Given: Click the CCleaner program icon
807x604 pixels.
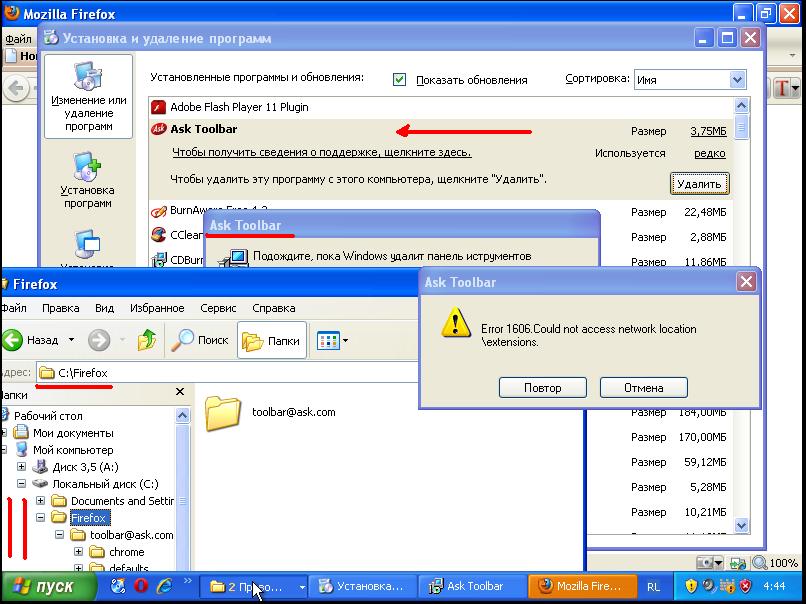Looking at the screenshot, I should pyautogui.click(x=159, y=235).
